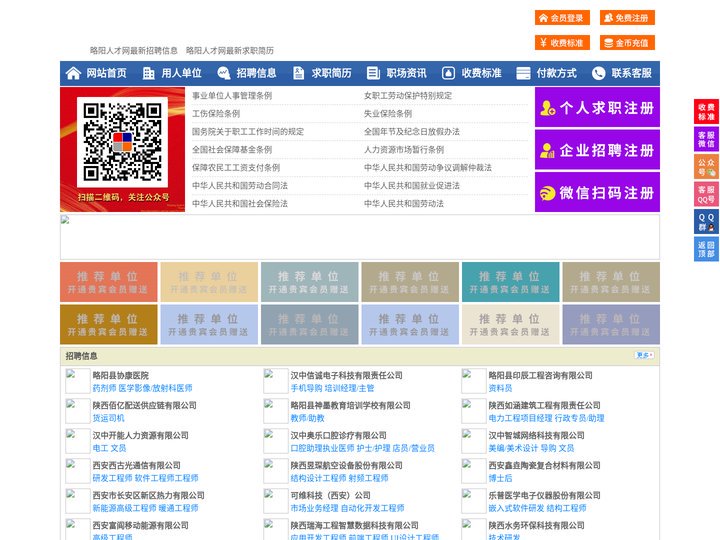Screen dimensions: 720x540
Task: Click the QR code banner image
Action: click(x=122, y=149)
